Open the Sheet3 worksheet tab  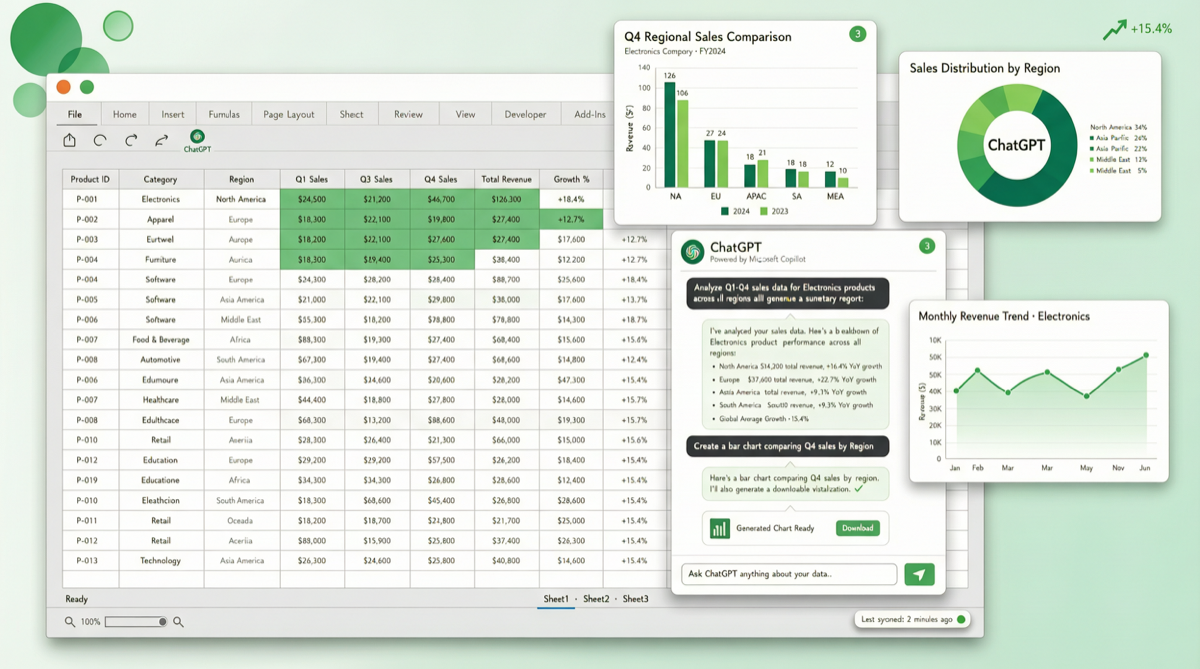[x=635, y=599]
